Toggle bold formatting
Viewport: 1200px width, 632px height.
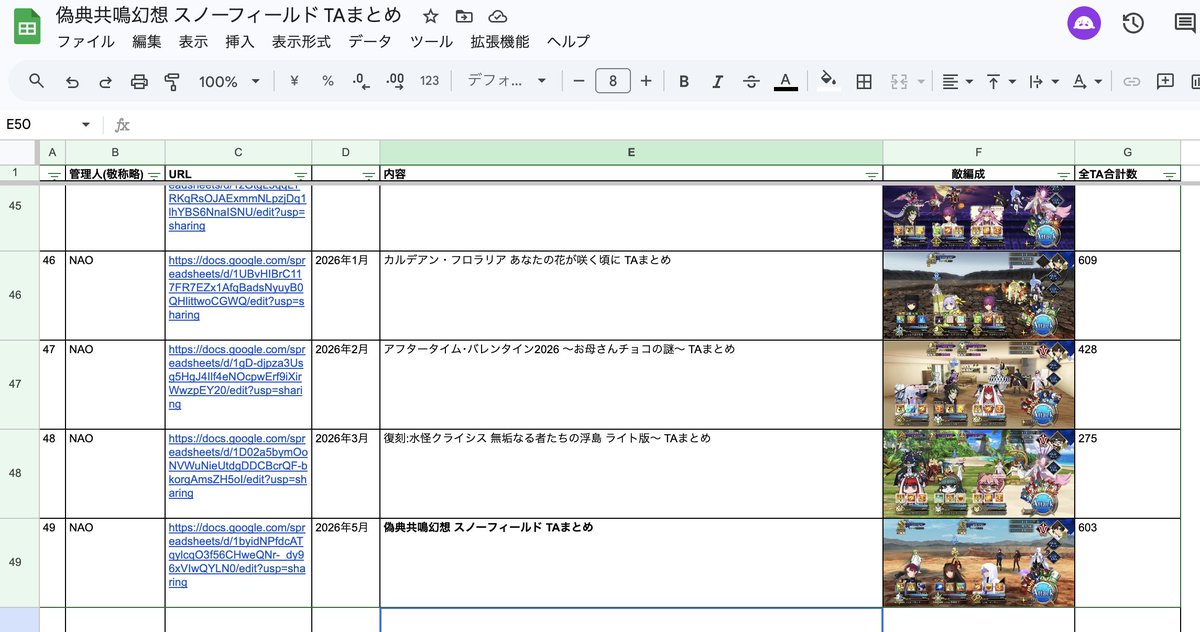pyautogui.click(x=684, y=81)
